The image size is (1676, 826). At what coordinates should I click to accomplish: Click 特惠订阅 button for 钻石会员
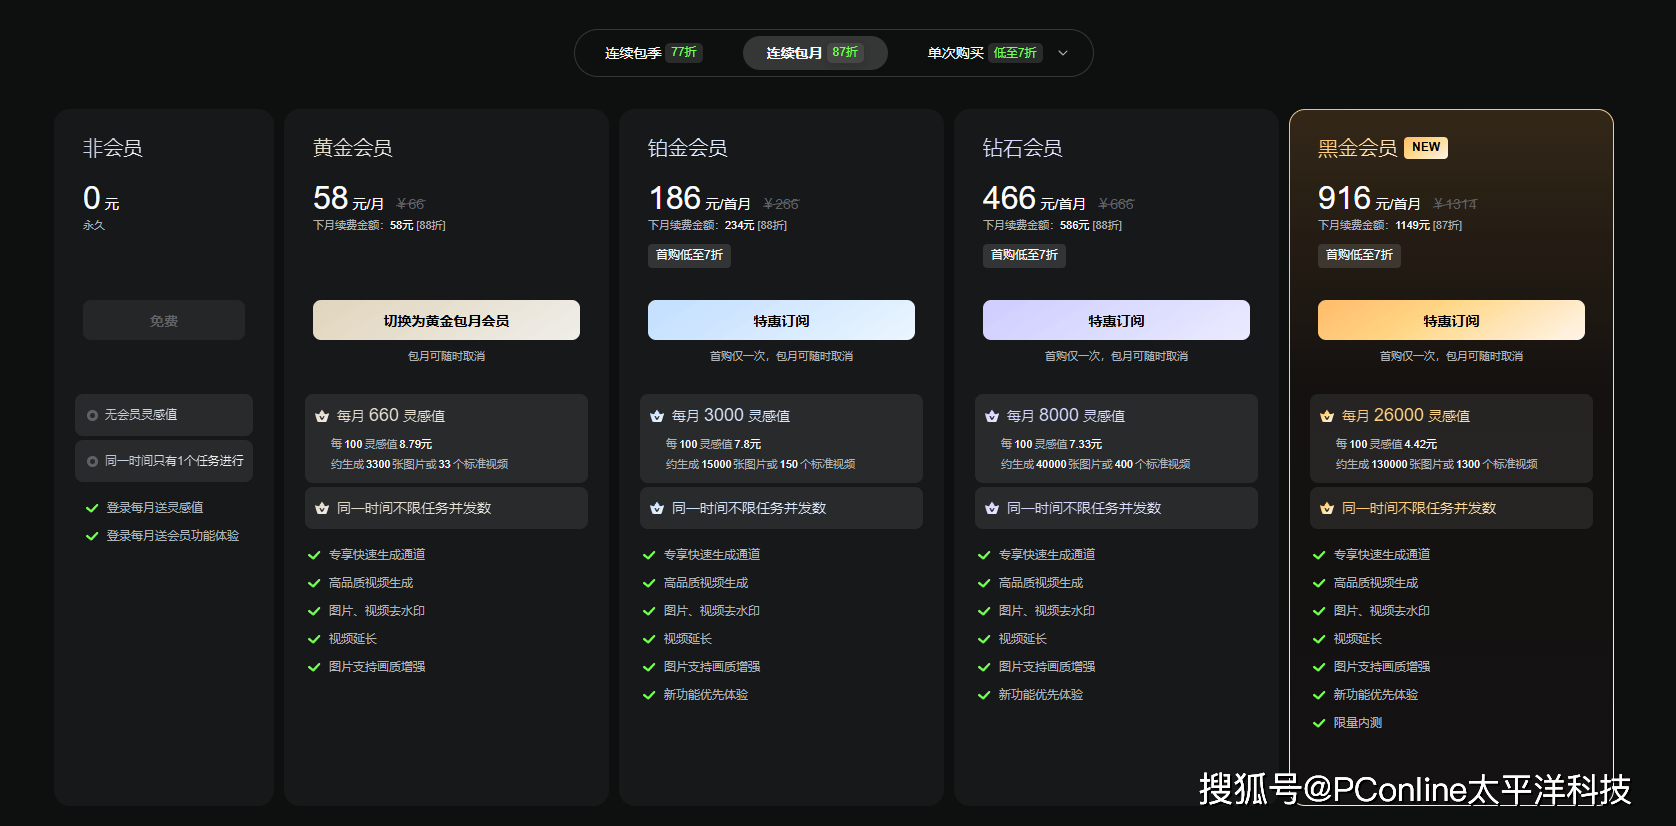point(1116,320)
